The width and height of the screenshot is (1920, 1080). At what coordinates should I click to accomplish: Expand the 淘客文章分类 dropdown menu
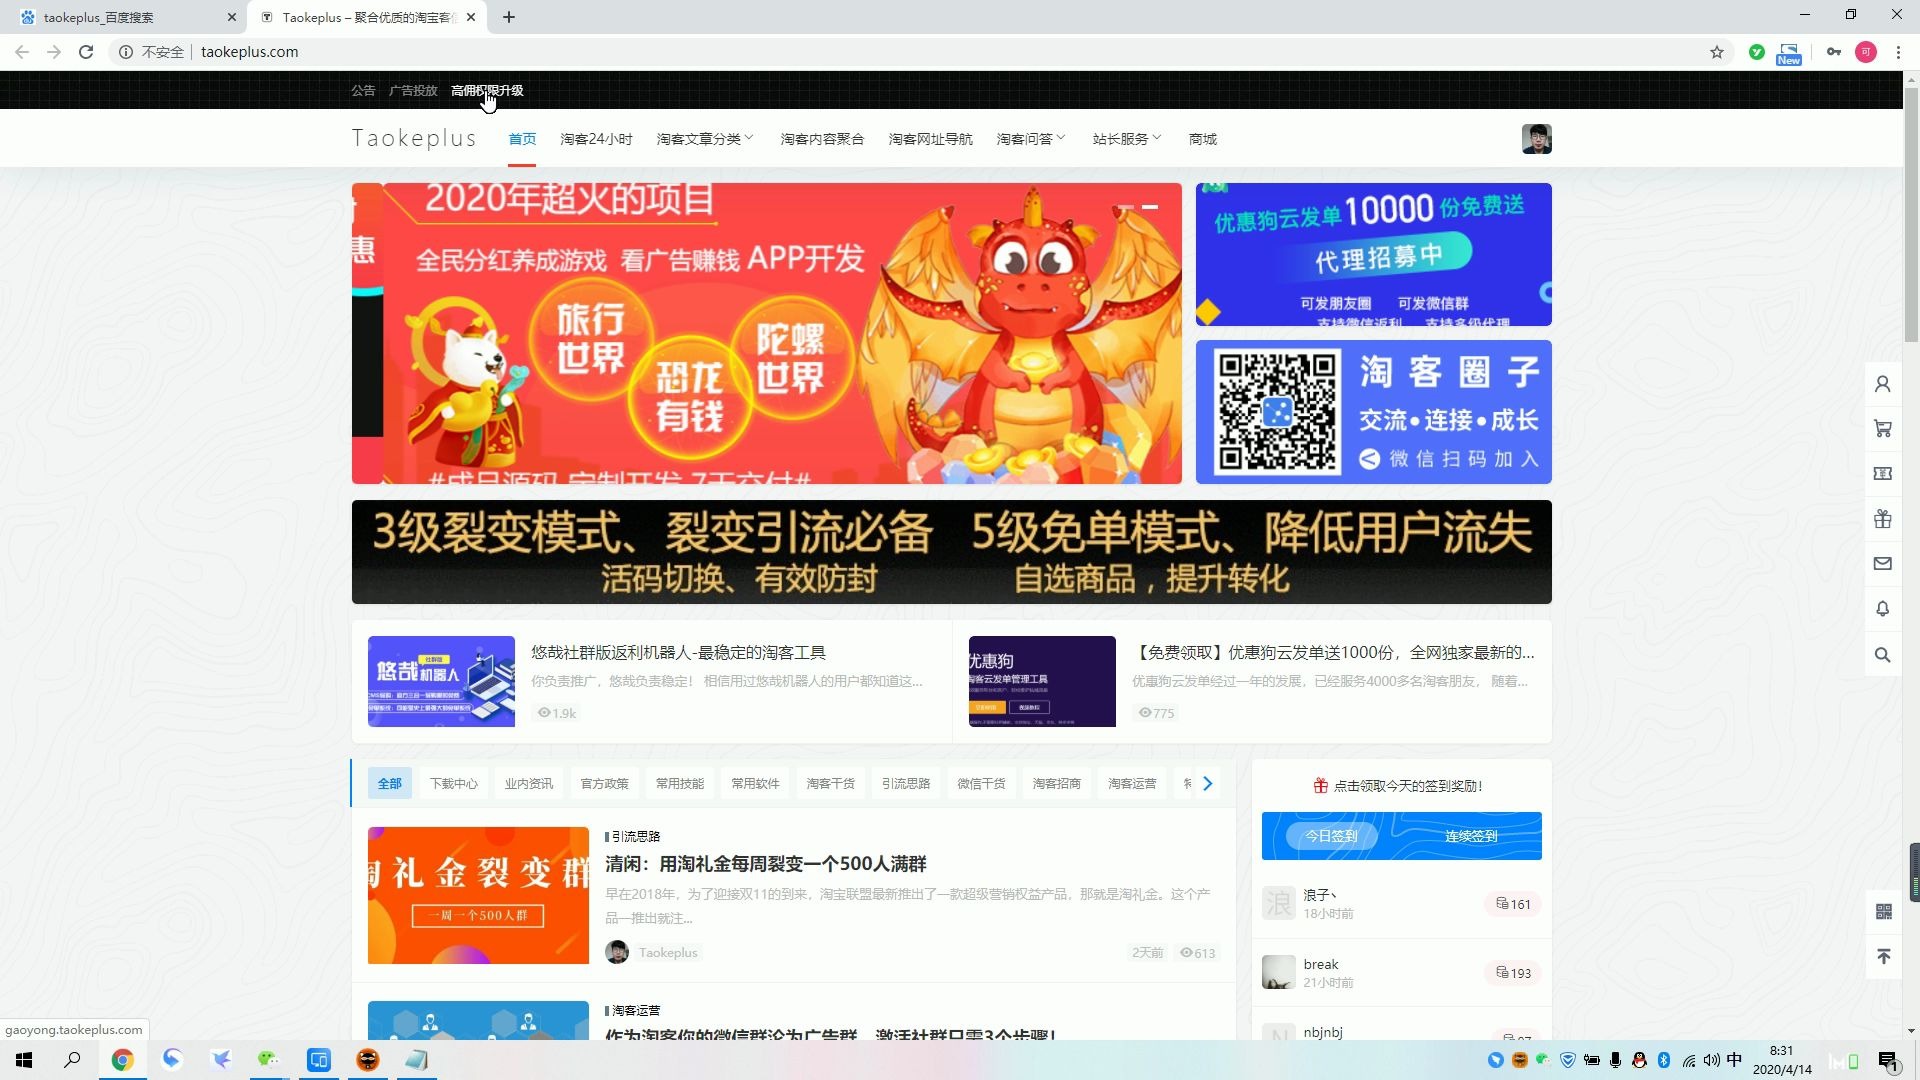click(x=704, y=139)
